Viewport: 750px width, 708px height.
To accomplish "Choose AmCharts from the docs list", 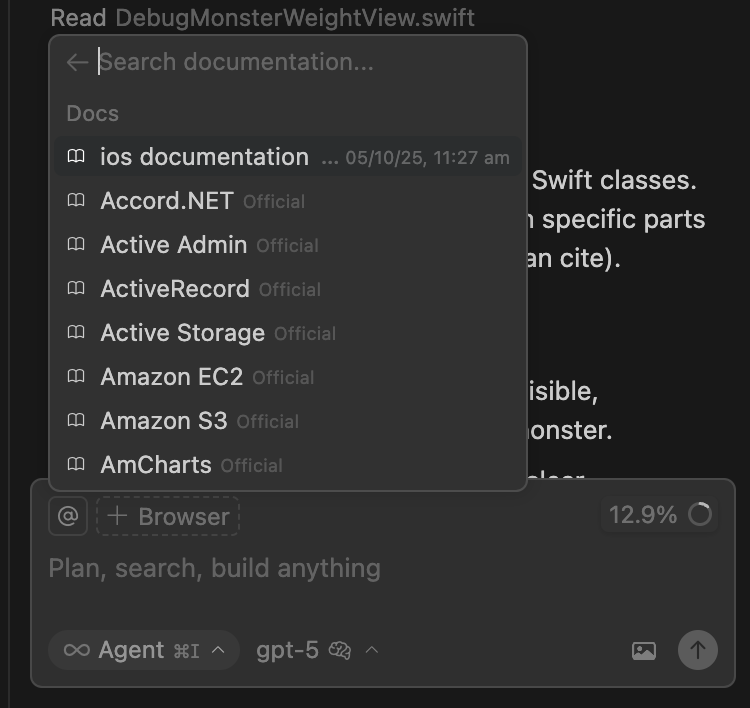I will click(156, 465).
